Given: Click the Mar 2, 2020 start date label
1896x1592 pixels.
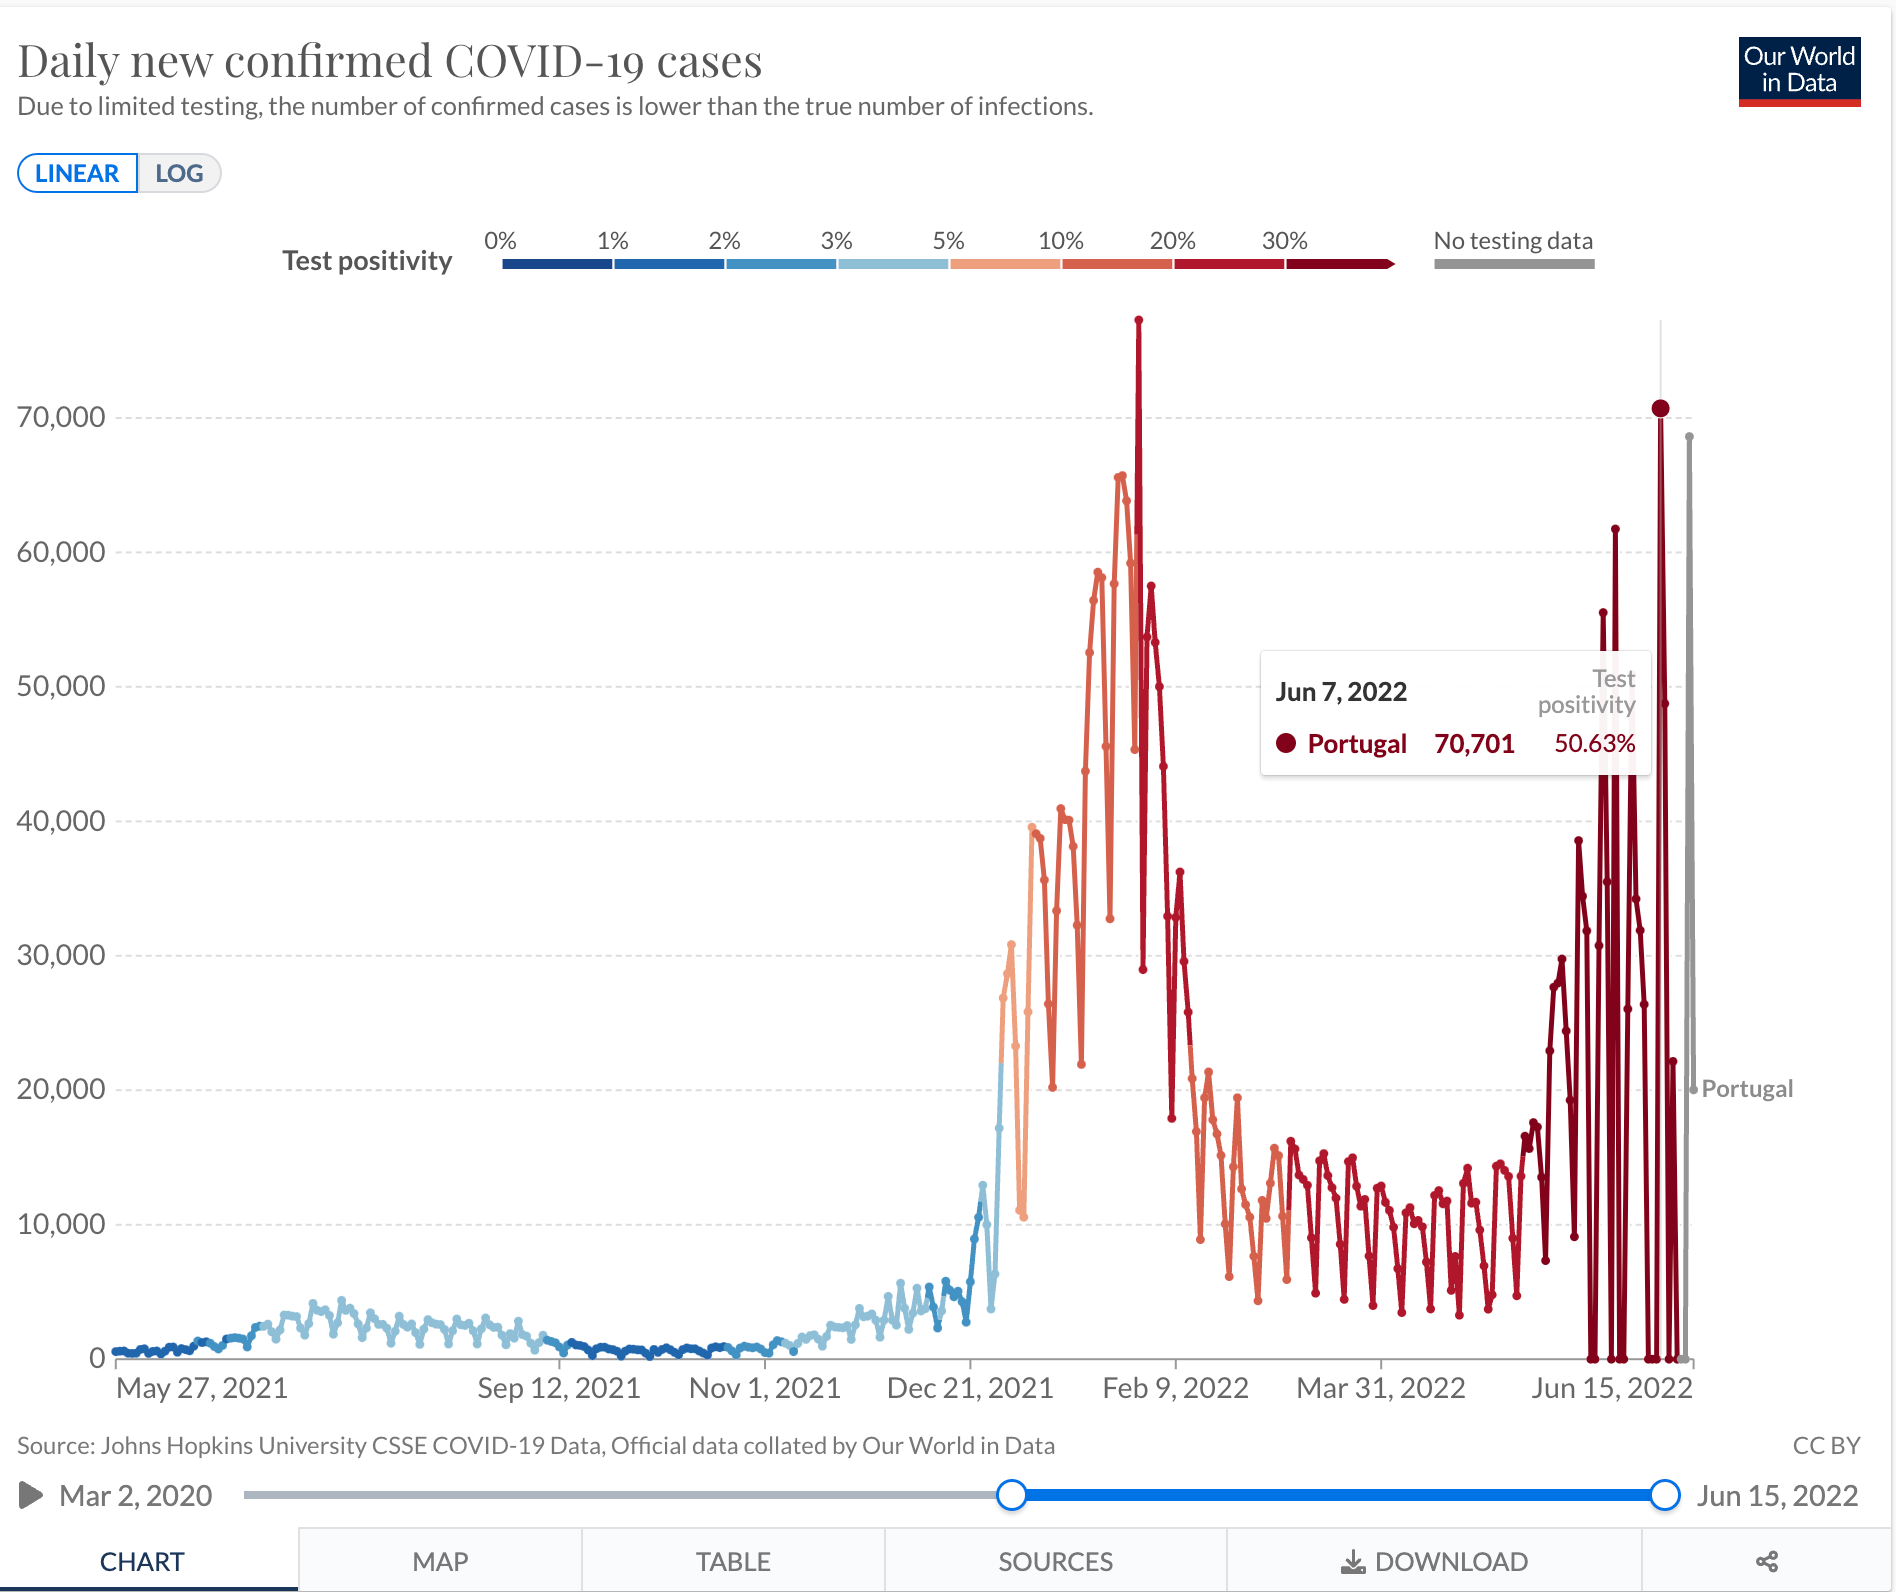Looking at the screenshot, I should [136, 1495].
